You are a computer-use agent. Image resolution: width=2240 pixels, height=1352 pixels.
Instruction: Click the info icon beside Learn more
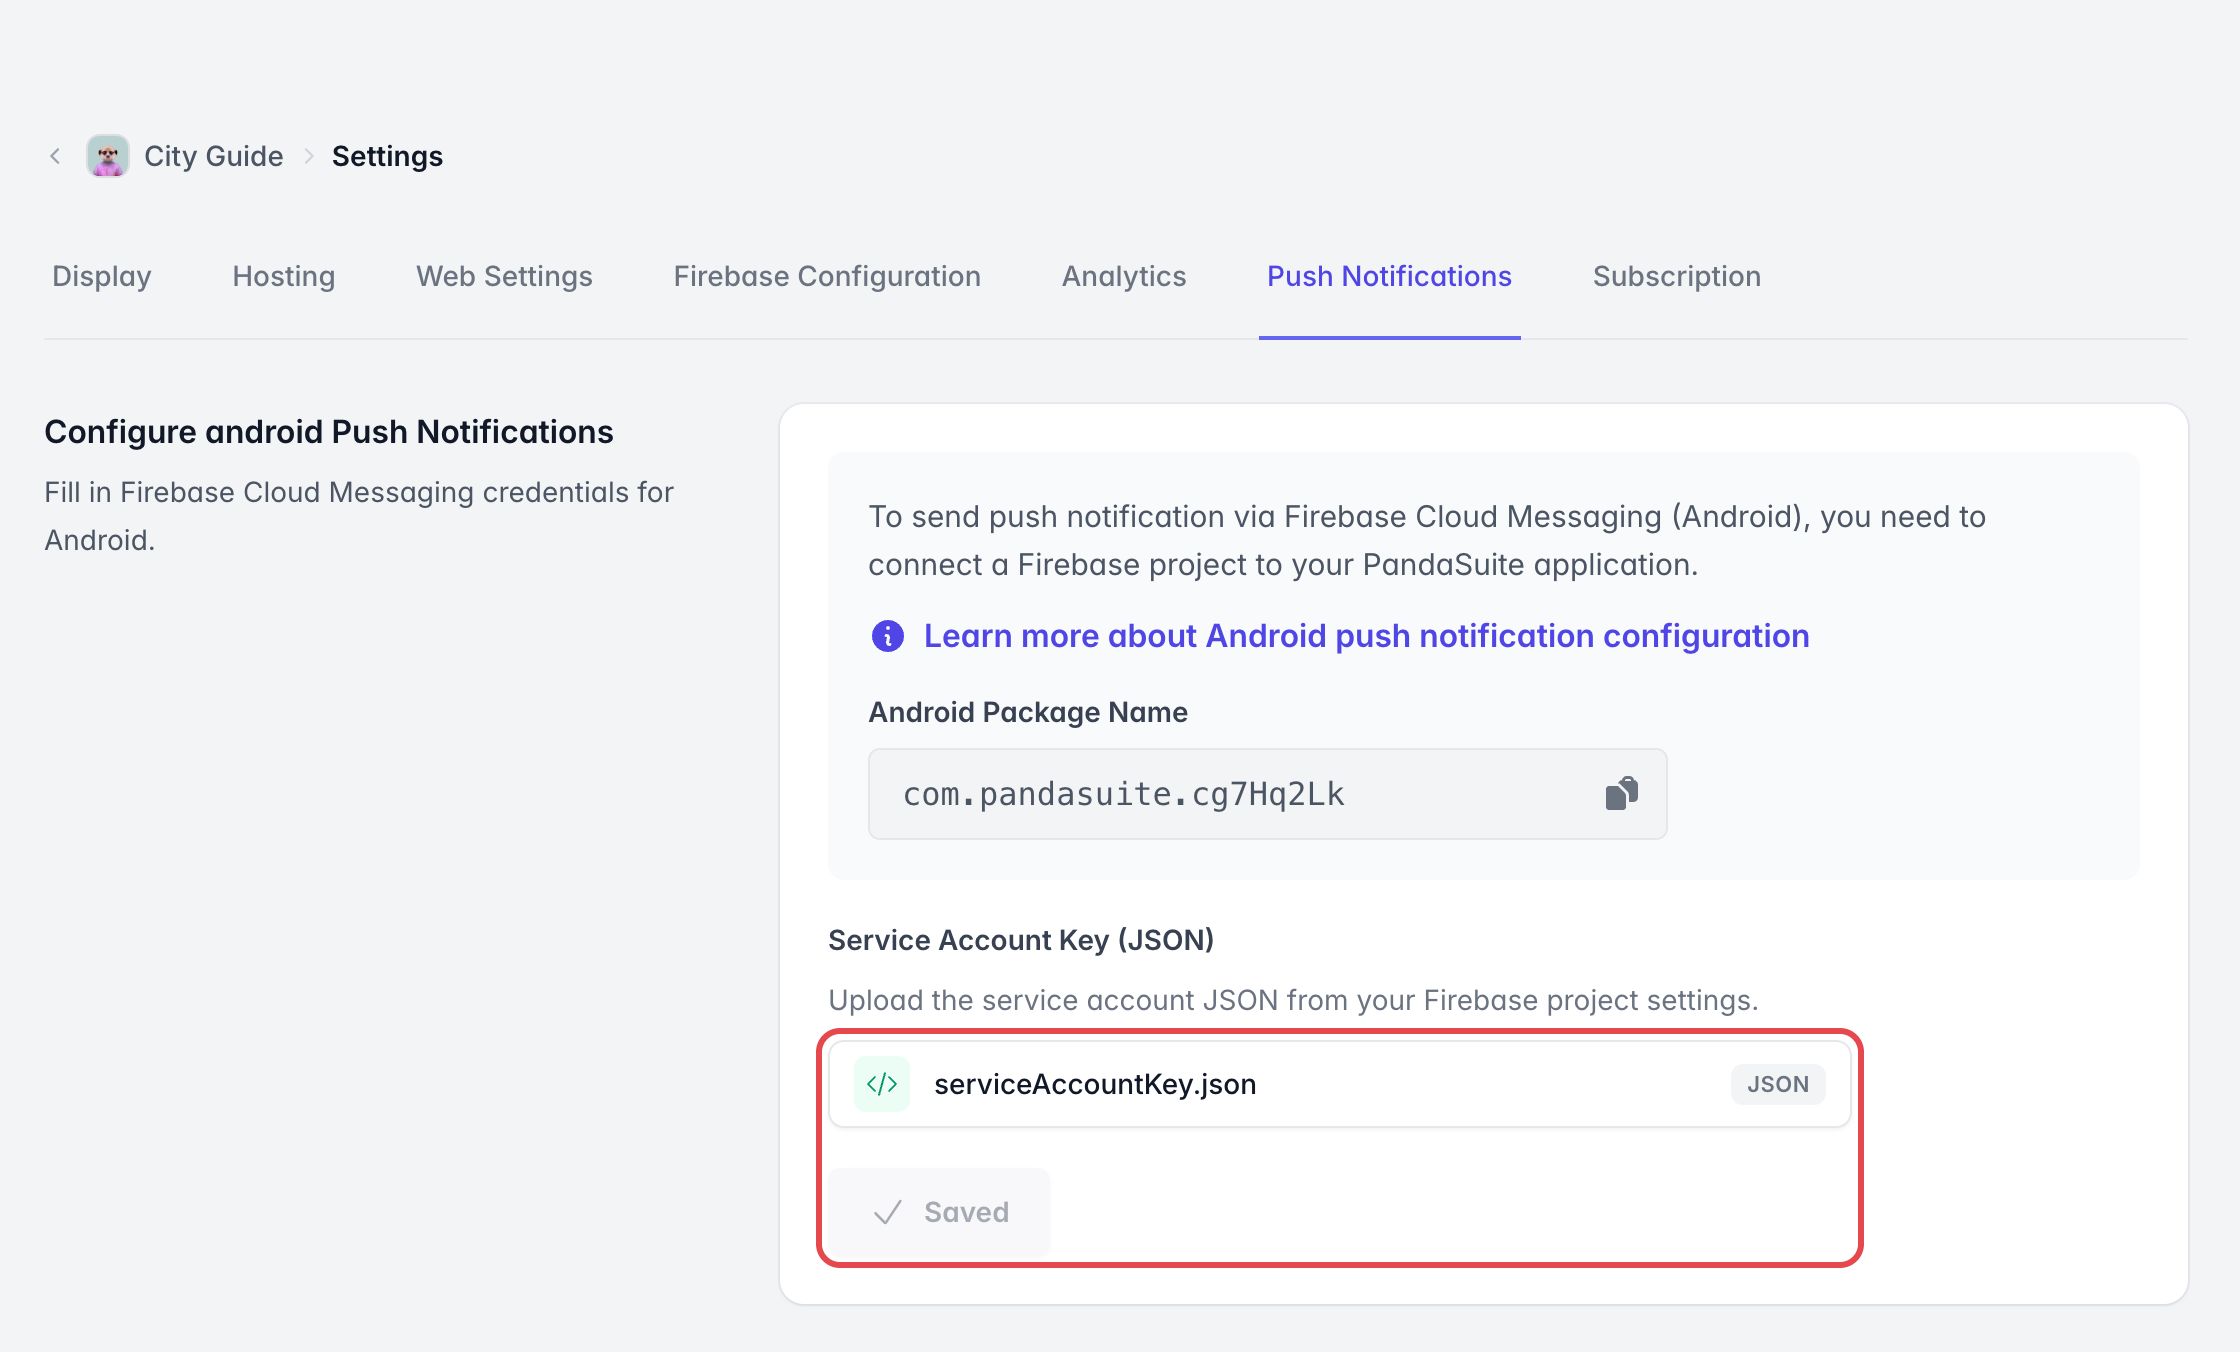point(887,636)
